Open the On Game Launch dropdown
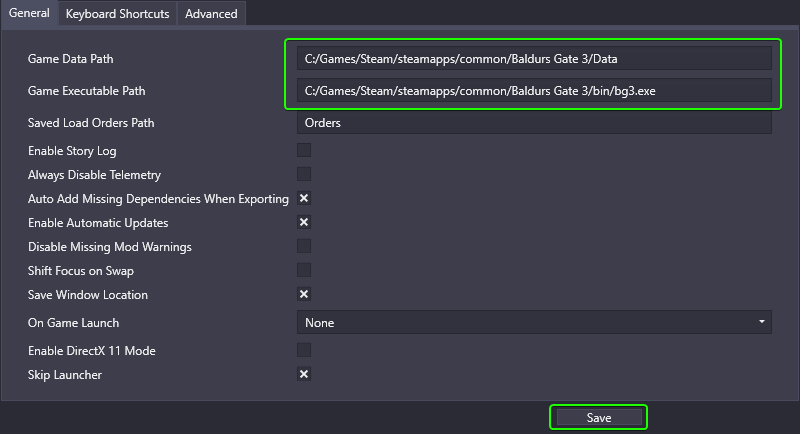Screen dimensions: 800x434 [534, 322]
